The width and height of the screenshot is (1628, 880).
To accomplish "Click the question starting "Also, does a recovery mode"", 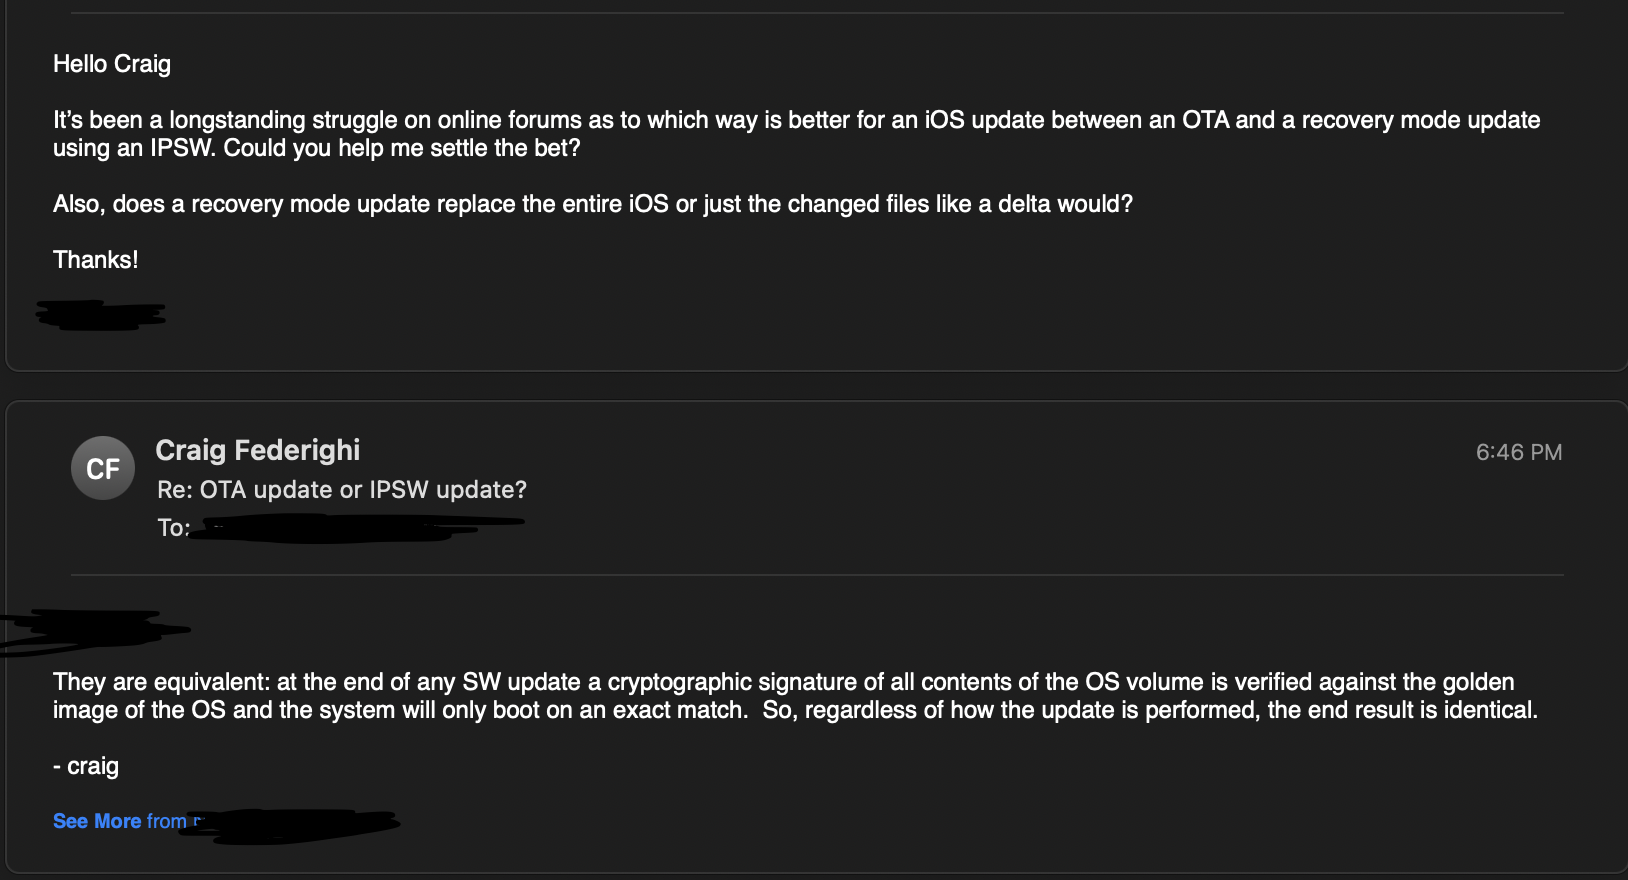I will pos(592,204).
